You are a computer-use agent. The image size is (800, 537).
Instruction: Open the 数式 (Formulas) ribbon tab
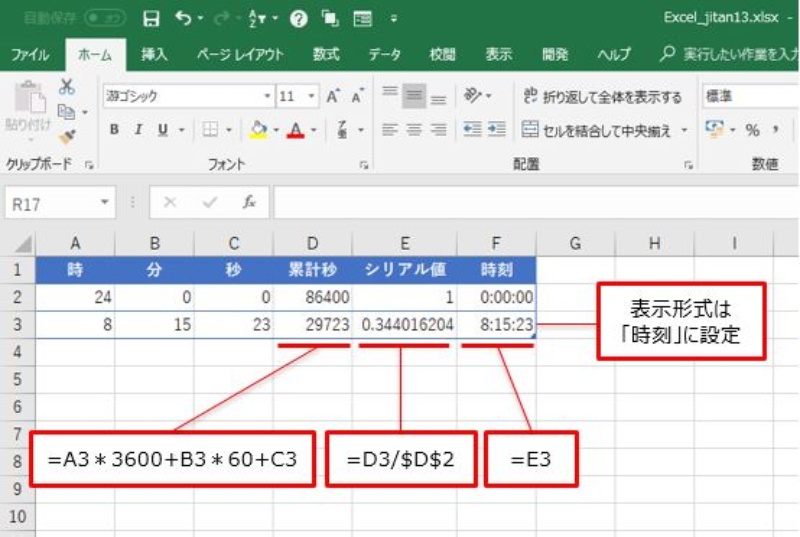pyautogui.click(x=325, y=54)
